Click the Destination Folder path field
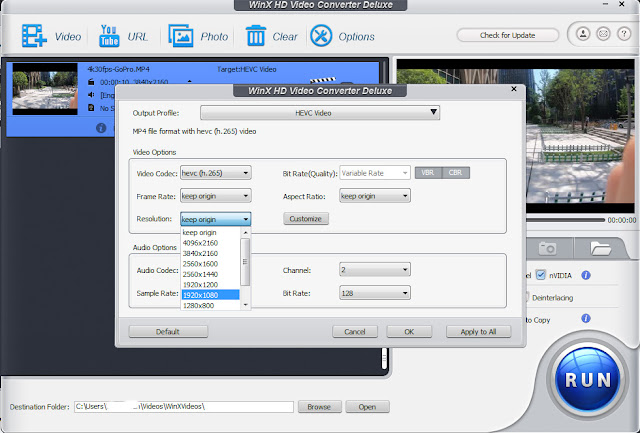This screenshot has height=433, width=640. pyautogui.click(x=184, y=406)
